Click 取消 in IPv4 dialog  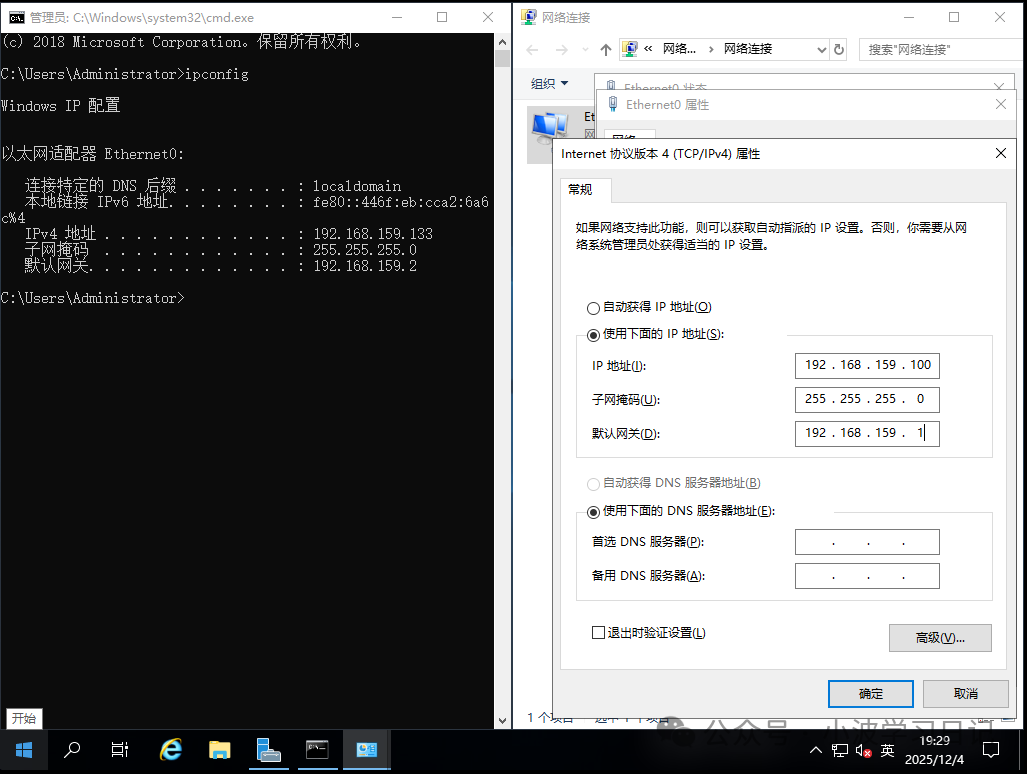[x=965, y=693]
